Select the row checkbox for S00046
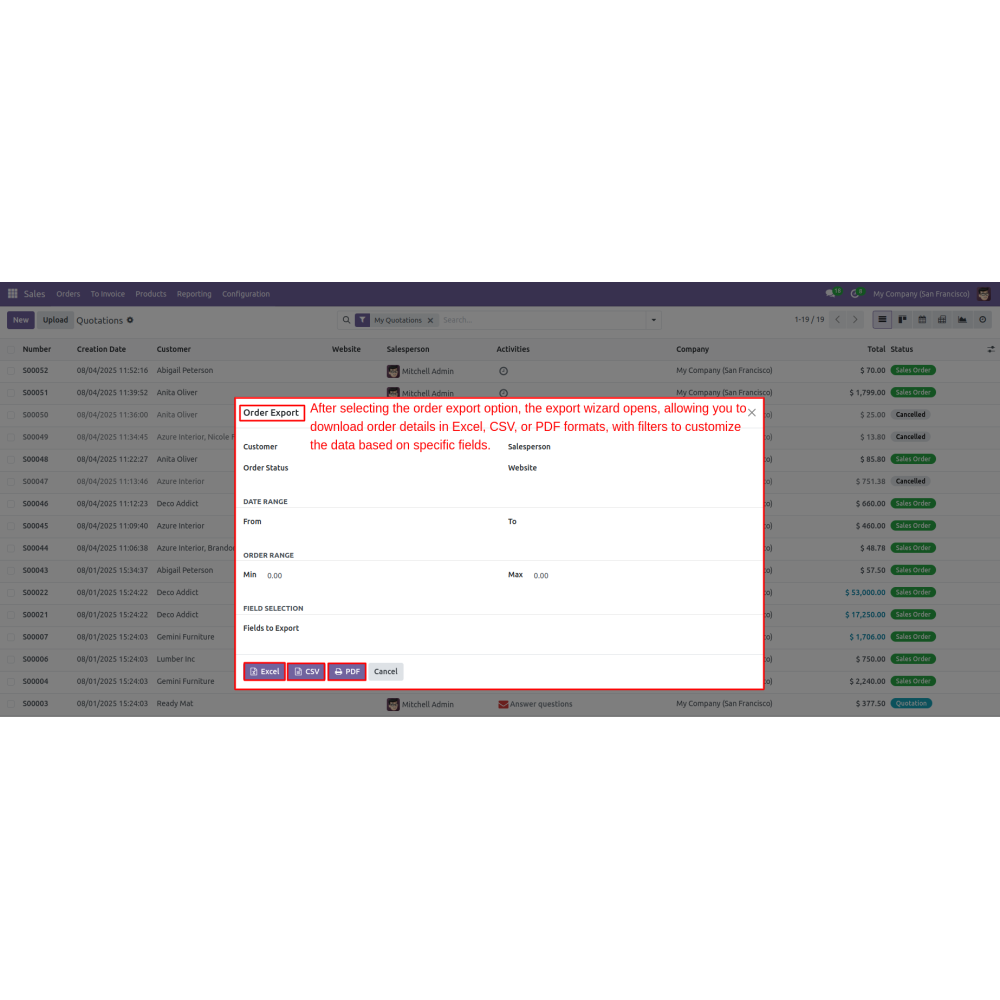Viewport: 1000px width, 1000px height. [x=11, y=504]
